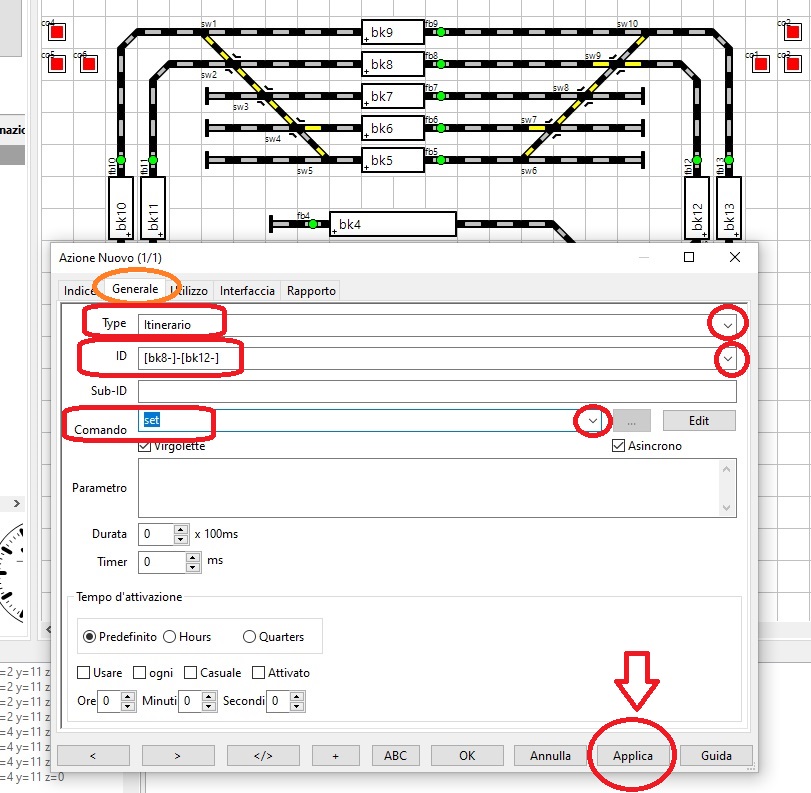Toggle turnout sw7 on the track
This screenshot has height=793, width=811.
pyautogui.click(x=550, y=128)
